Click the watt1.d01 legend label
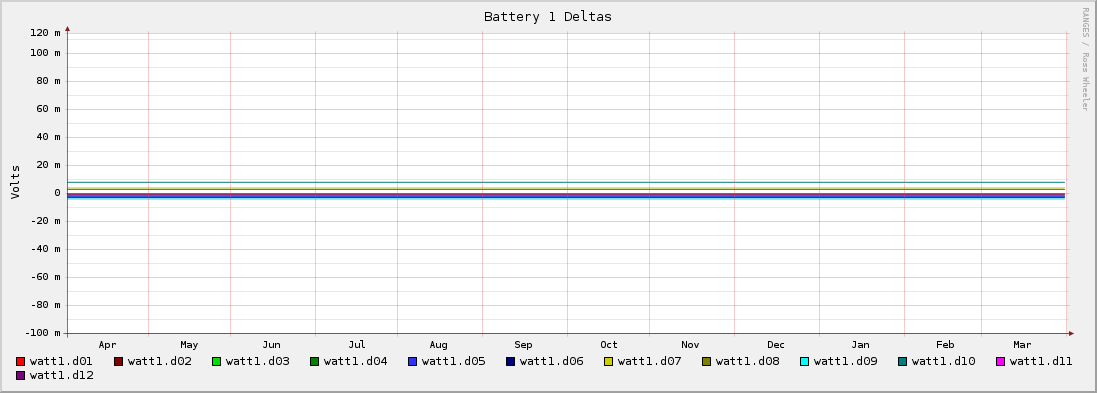This screenshot has width=1097, height=393. [x=62, y=362]
